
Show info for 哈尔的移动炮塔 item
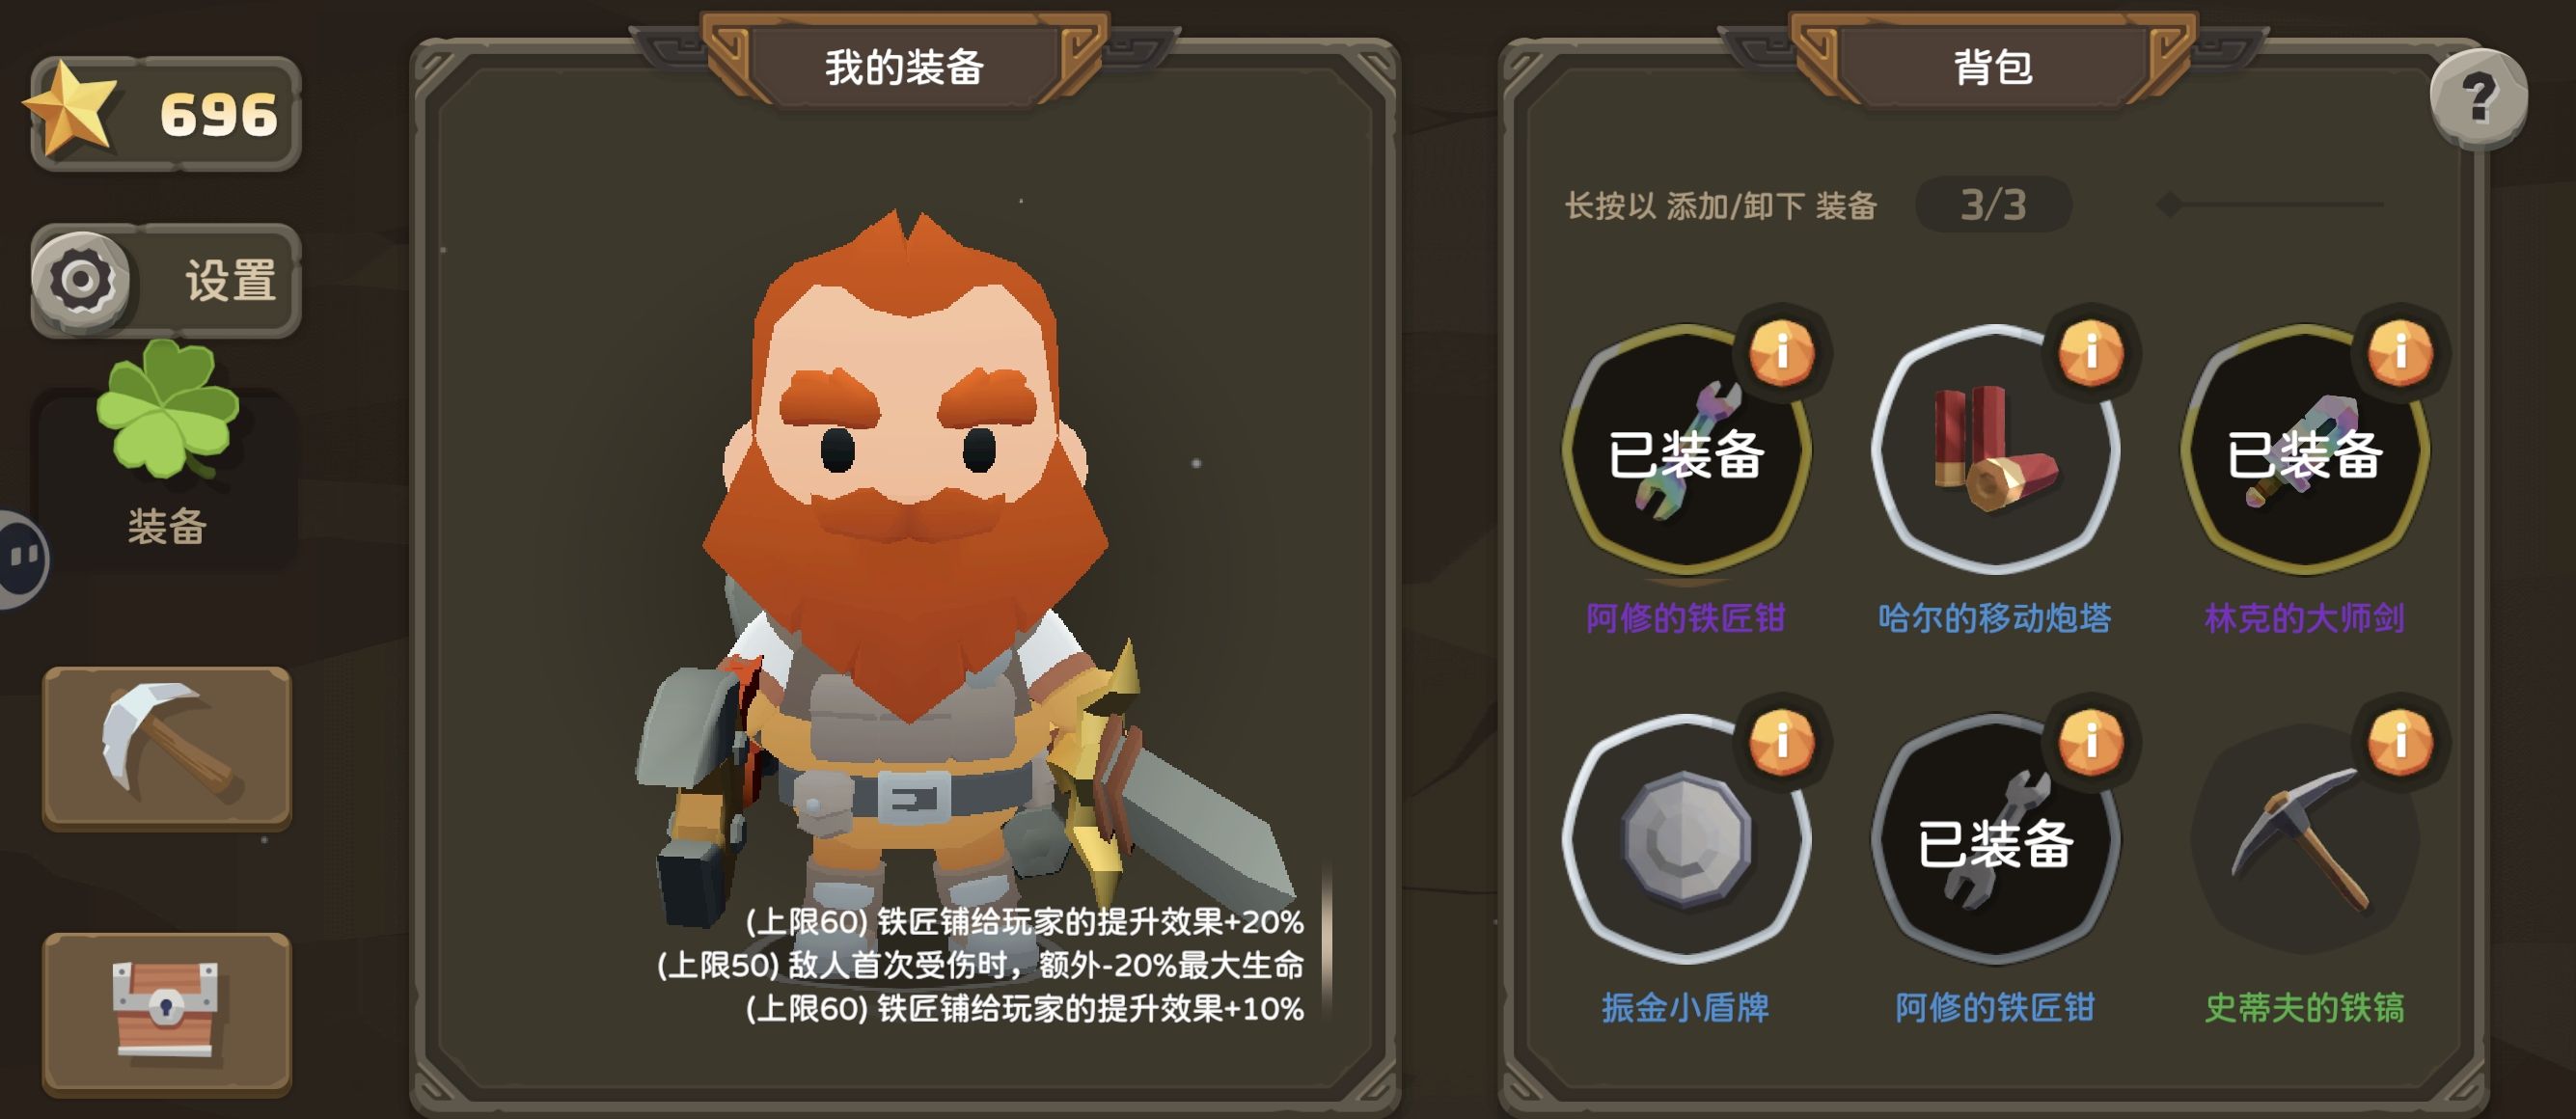(2090, 352)
